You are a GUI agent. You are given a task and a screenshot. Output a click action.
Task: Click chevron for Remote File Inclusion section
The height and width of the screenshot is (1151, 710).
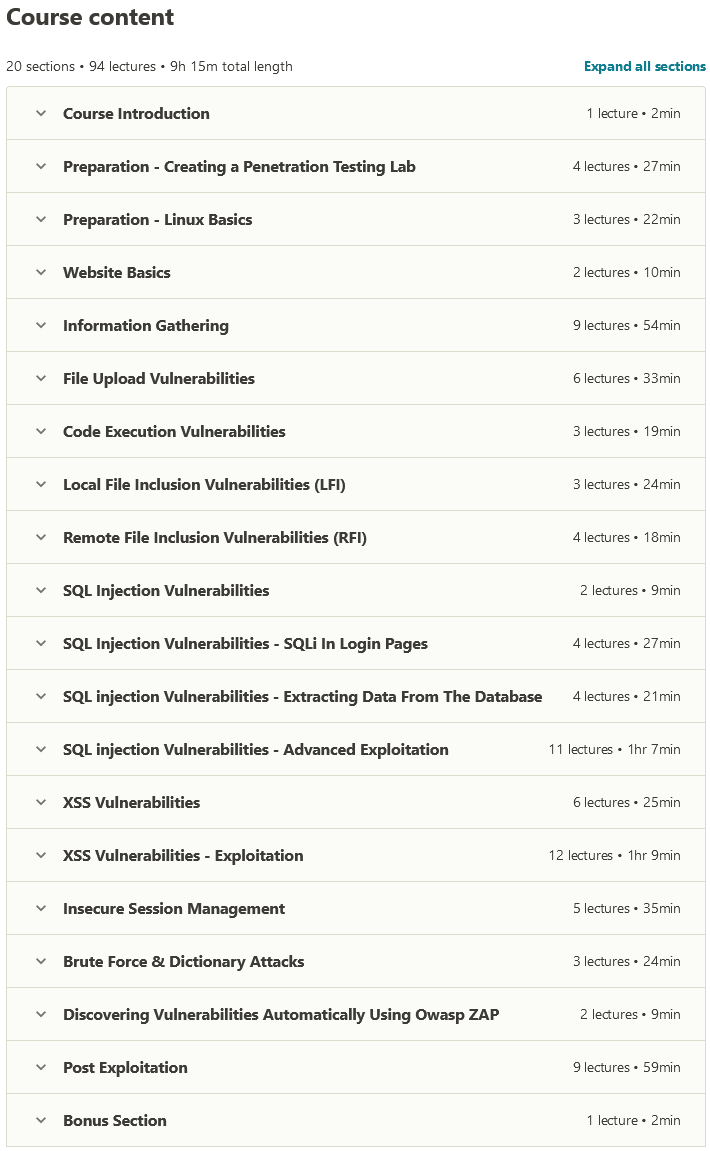click(41, 537)
